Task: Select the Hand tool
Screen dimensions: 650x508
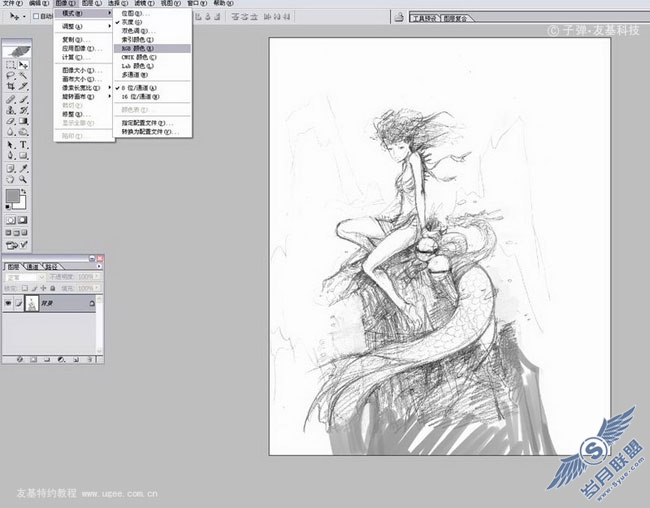Action: [11, 179]
